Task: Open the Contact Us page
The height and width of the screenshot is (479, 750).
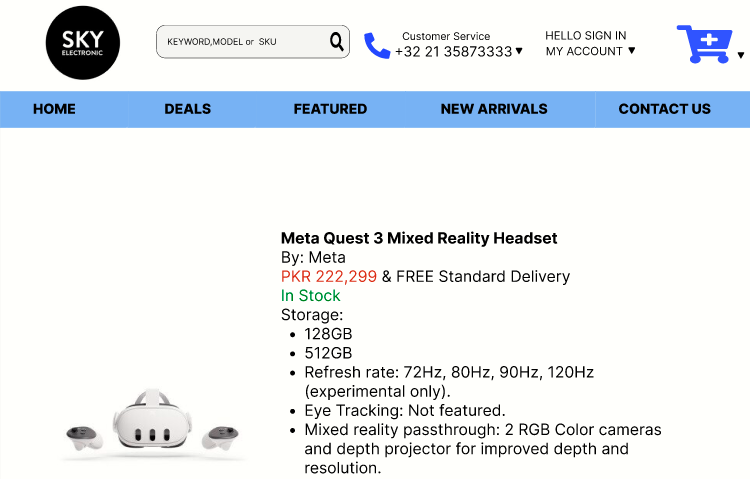Action: click(664, 109)
